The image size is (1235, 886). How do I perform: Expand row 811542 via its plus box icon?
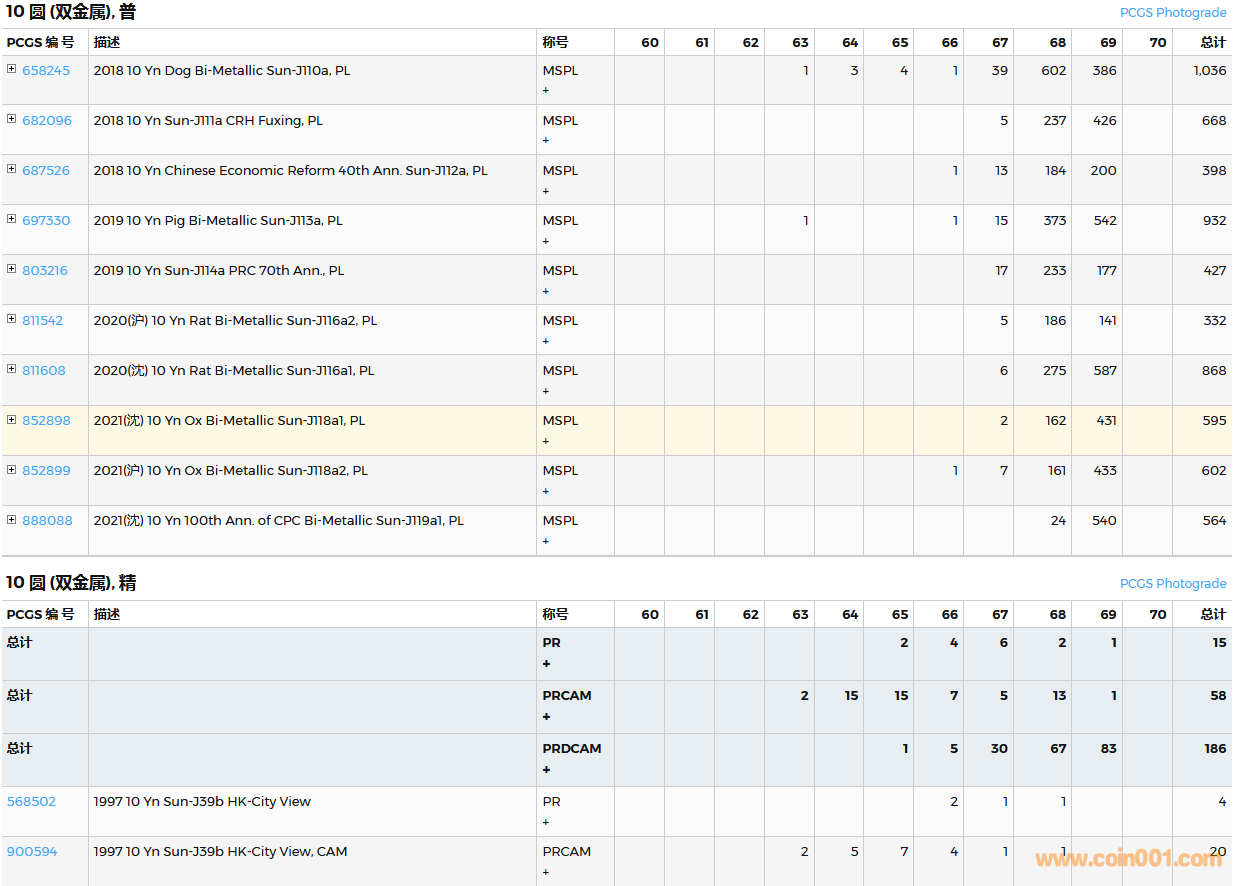[12, 319]
